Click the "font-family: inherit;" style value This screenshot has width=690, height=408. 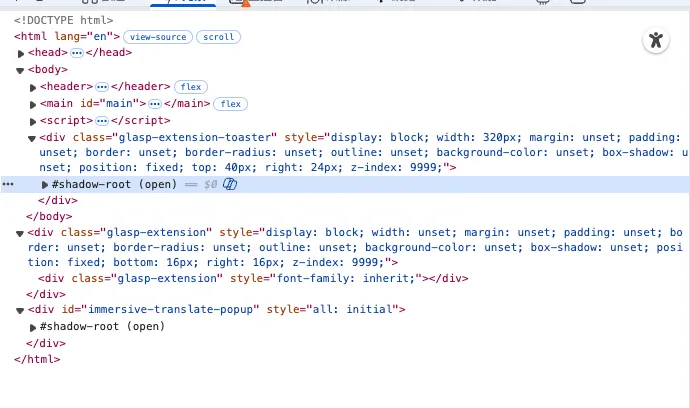(346, 279)
